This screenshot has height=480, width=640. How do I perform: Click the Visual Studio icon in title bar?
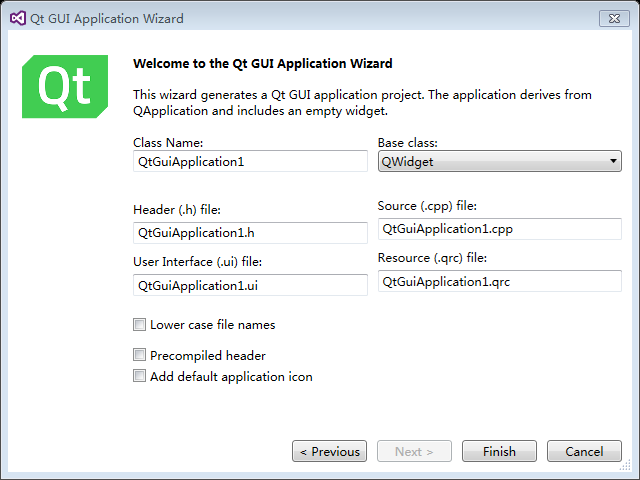click(x=18, y=18)
